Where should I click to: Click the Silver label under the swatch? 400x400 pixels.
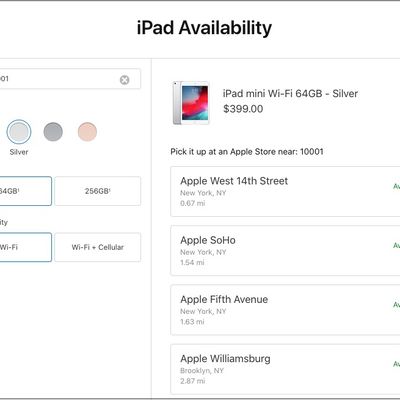[x=19, y=152]
